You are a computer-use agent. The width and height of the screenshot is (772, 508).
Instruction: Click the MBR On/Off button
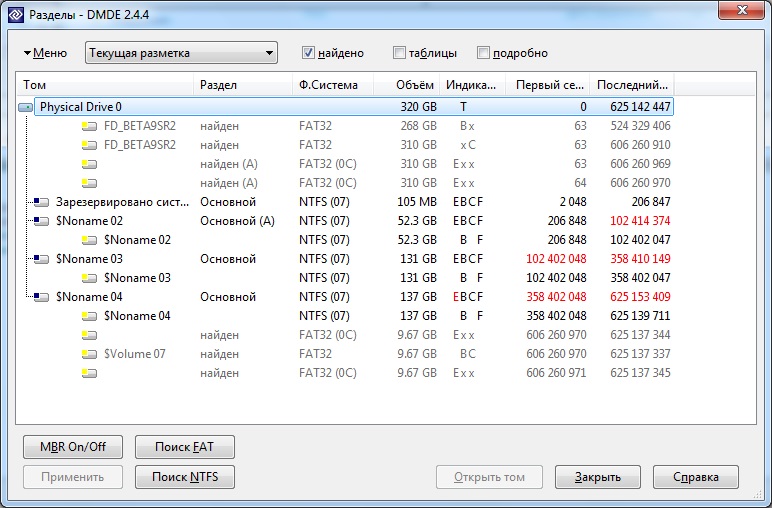click(x=72, y=446)
